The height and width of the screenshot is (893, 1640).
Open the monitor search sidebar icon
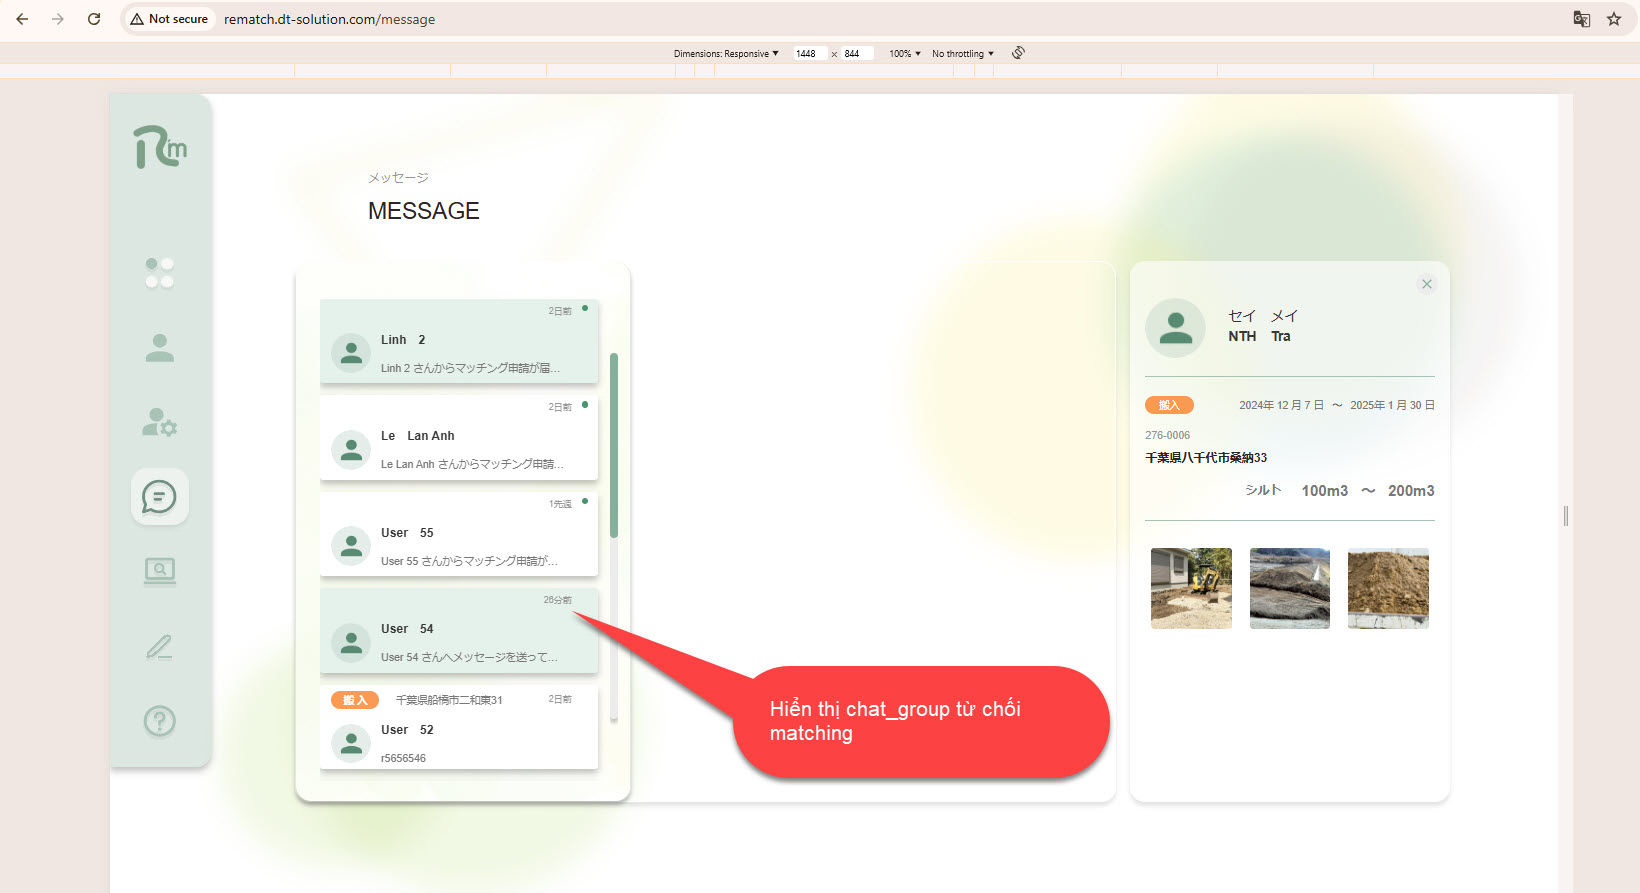[159, 571]
